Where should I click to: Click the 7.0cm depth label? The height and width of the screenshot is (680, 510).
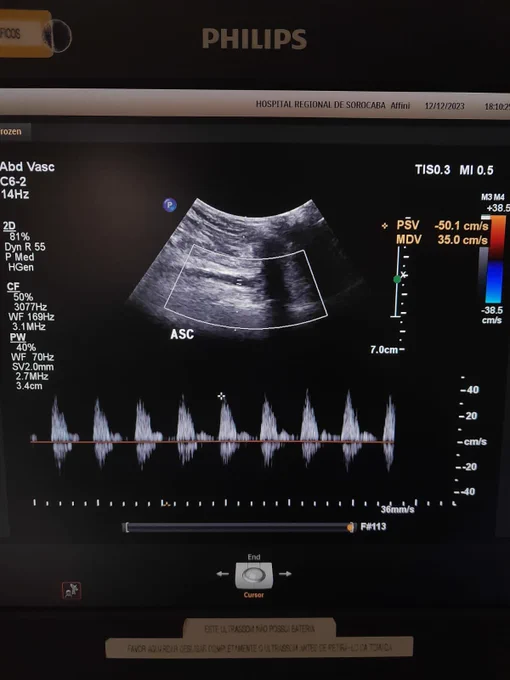coord(384,350)
